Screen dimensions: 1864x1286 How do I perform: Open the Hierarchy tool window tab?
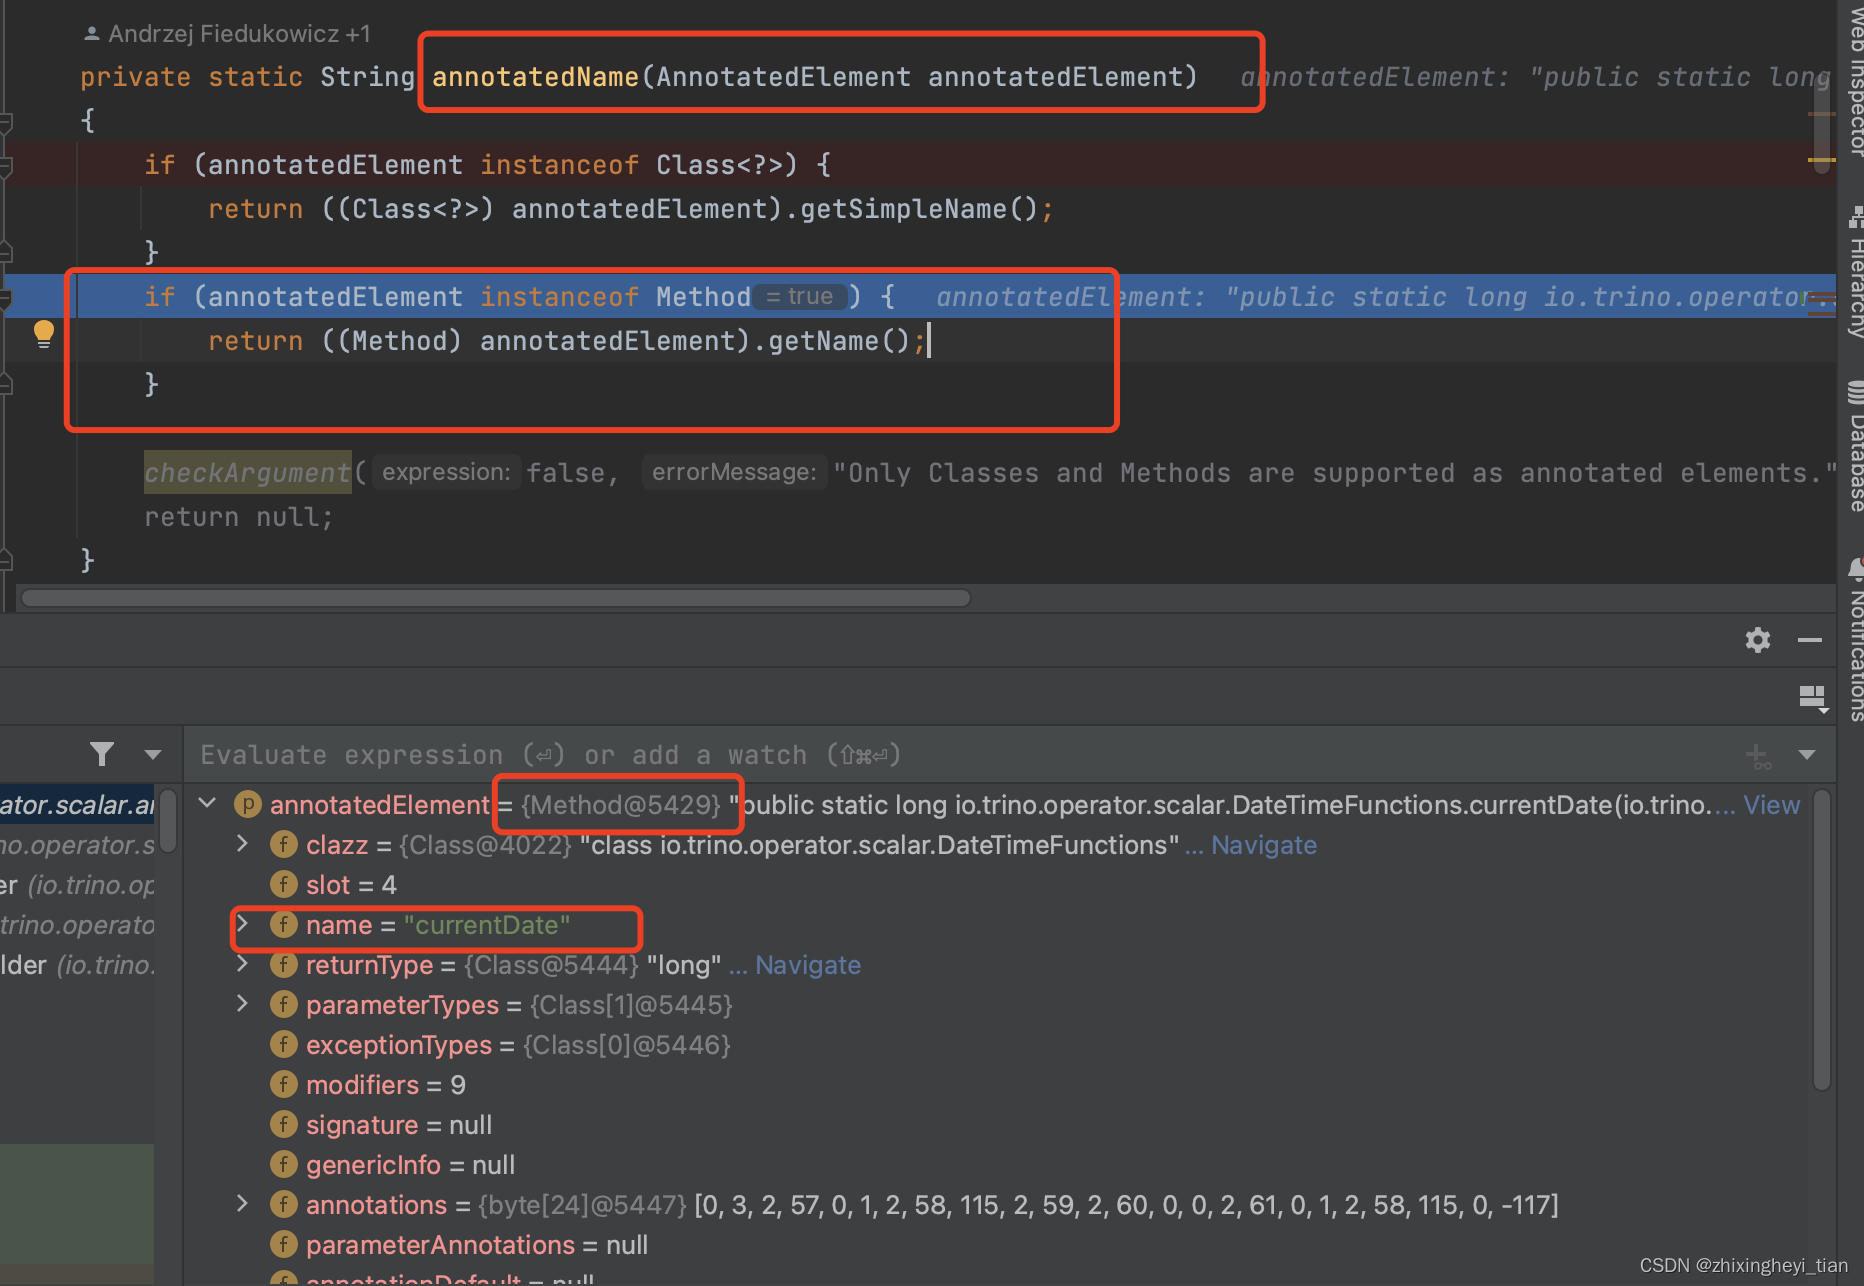pyautogui.click(x=1855, y=274)
